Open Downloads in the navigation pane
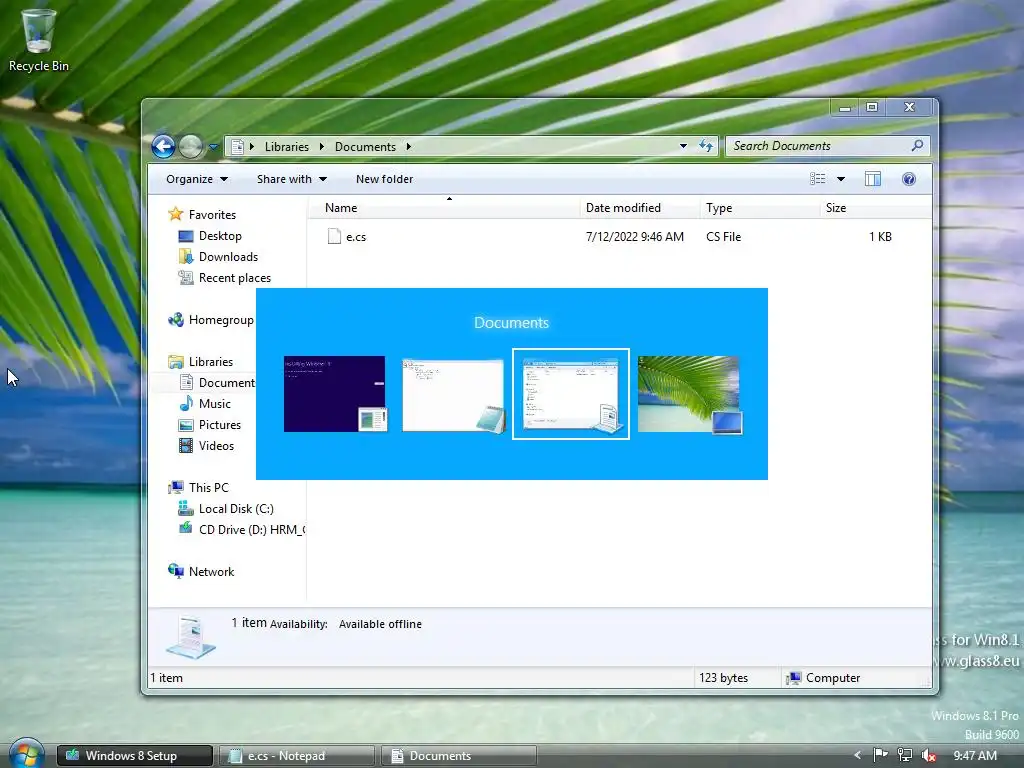The image size is (1024, 768). tap(228, 257)
